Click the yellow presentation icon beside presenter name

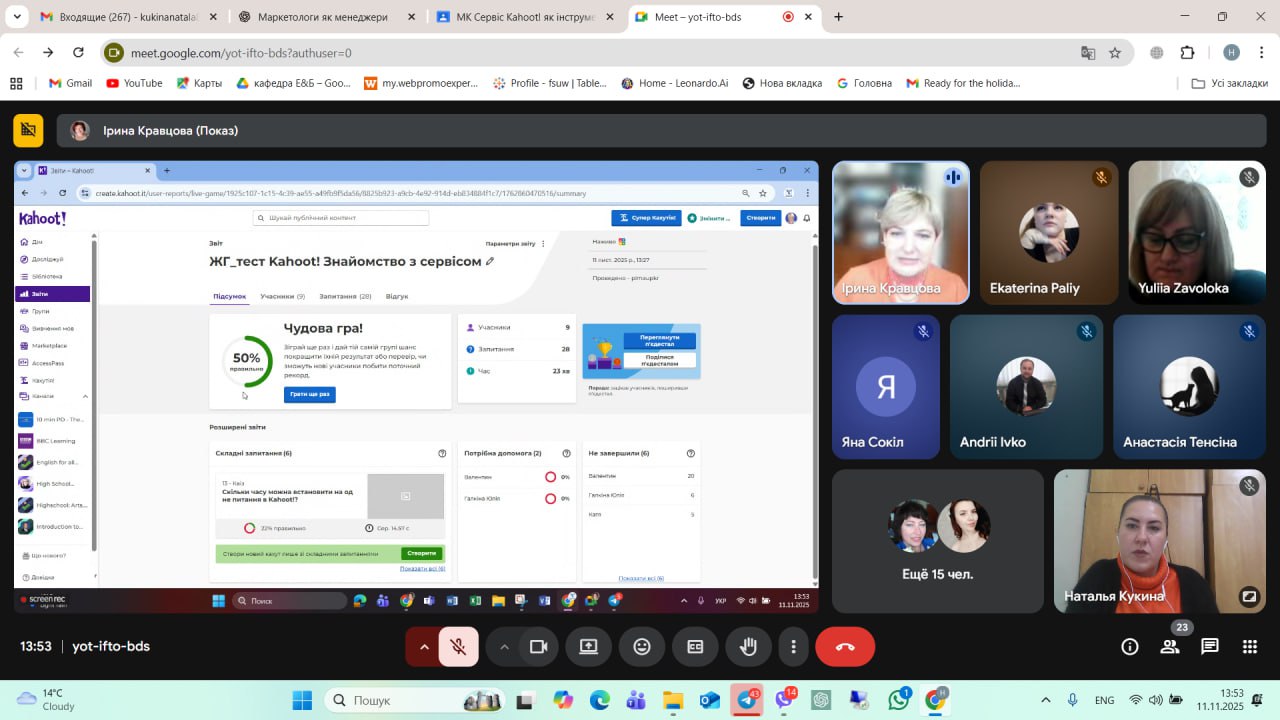28,130
